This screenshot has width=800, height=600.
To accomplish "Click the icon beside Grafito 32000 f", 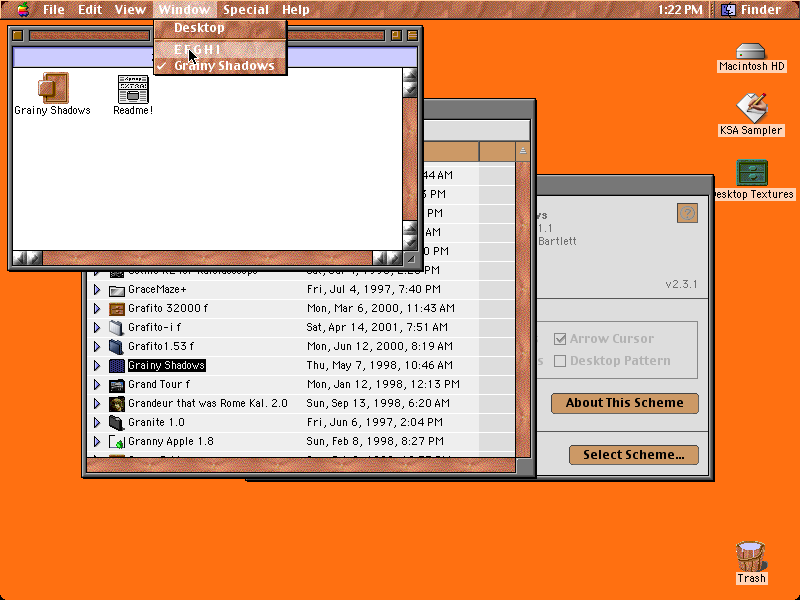I will point(117,309).
